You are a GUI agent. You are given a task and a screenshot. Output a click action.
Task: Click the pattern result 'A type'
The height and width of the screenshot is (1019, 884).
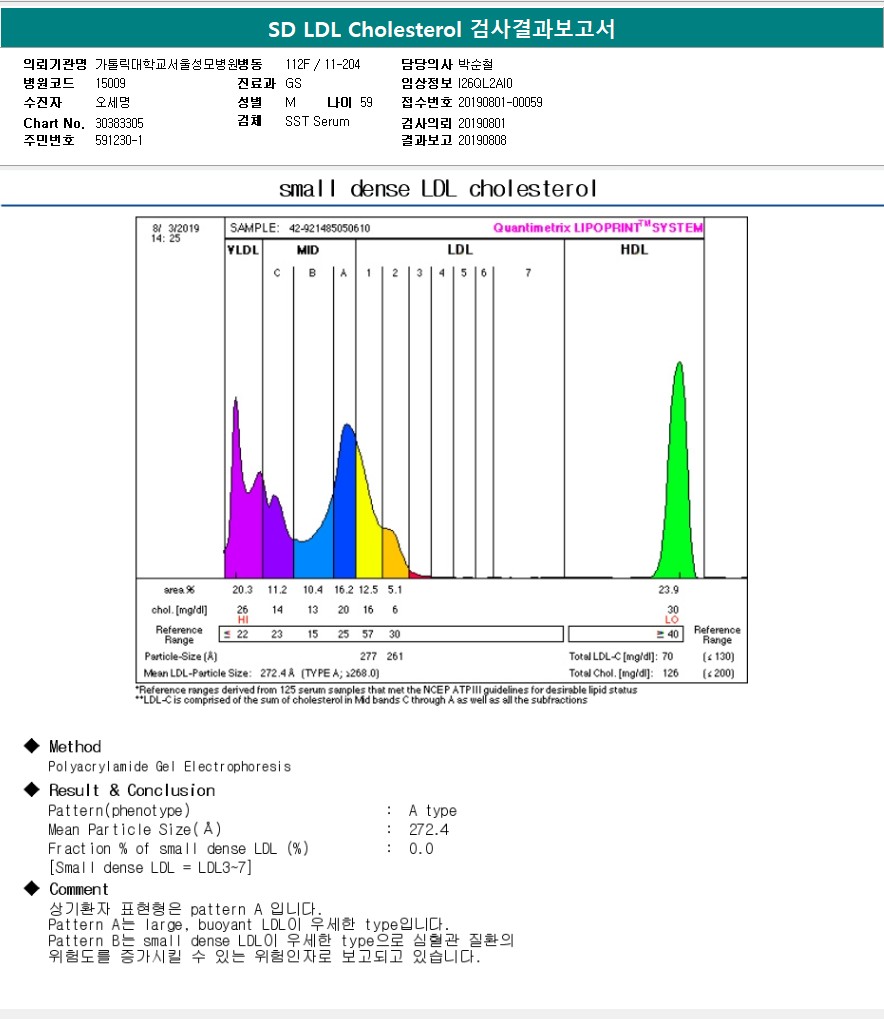pyautogui.click(x=432, y=810)
